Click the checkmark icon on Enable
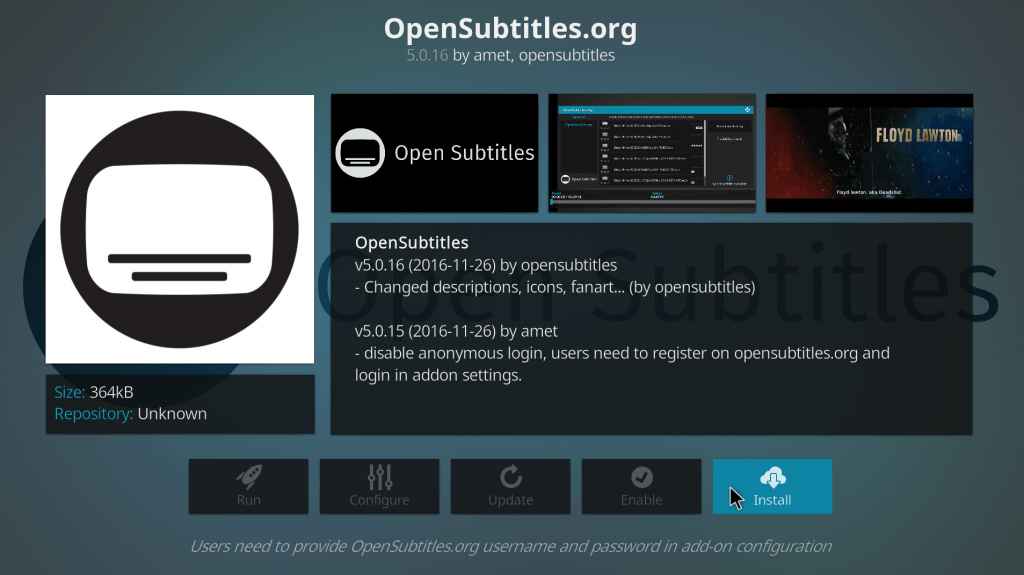This screenshot has width=1024, height=575. (642, 477)
